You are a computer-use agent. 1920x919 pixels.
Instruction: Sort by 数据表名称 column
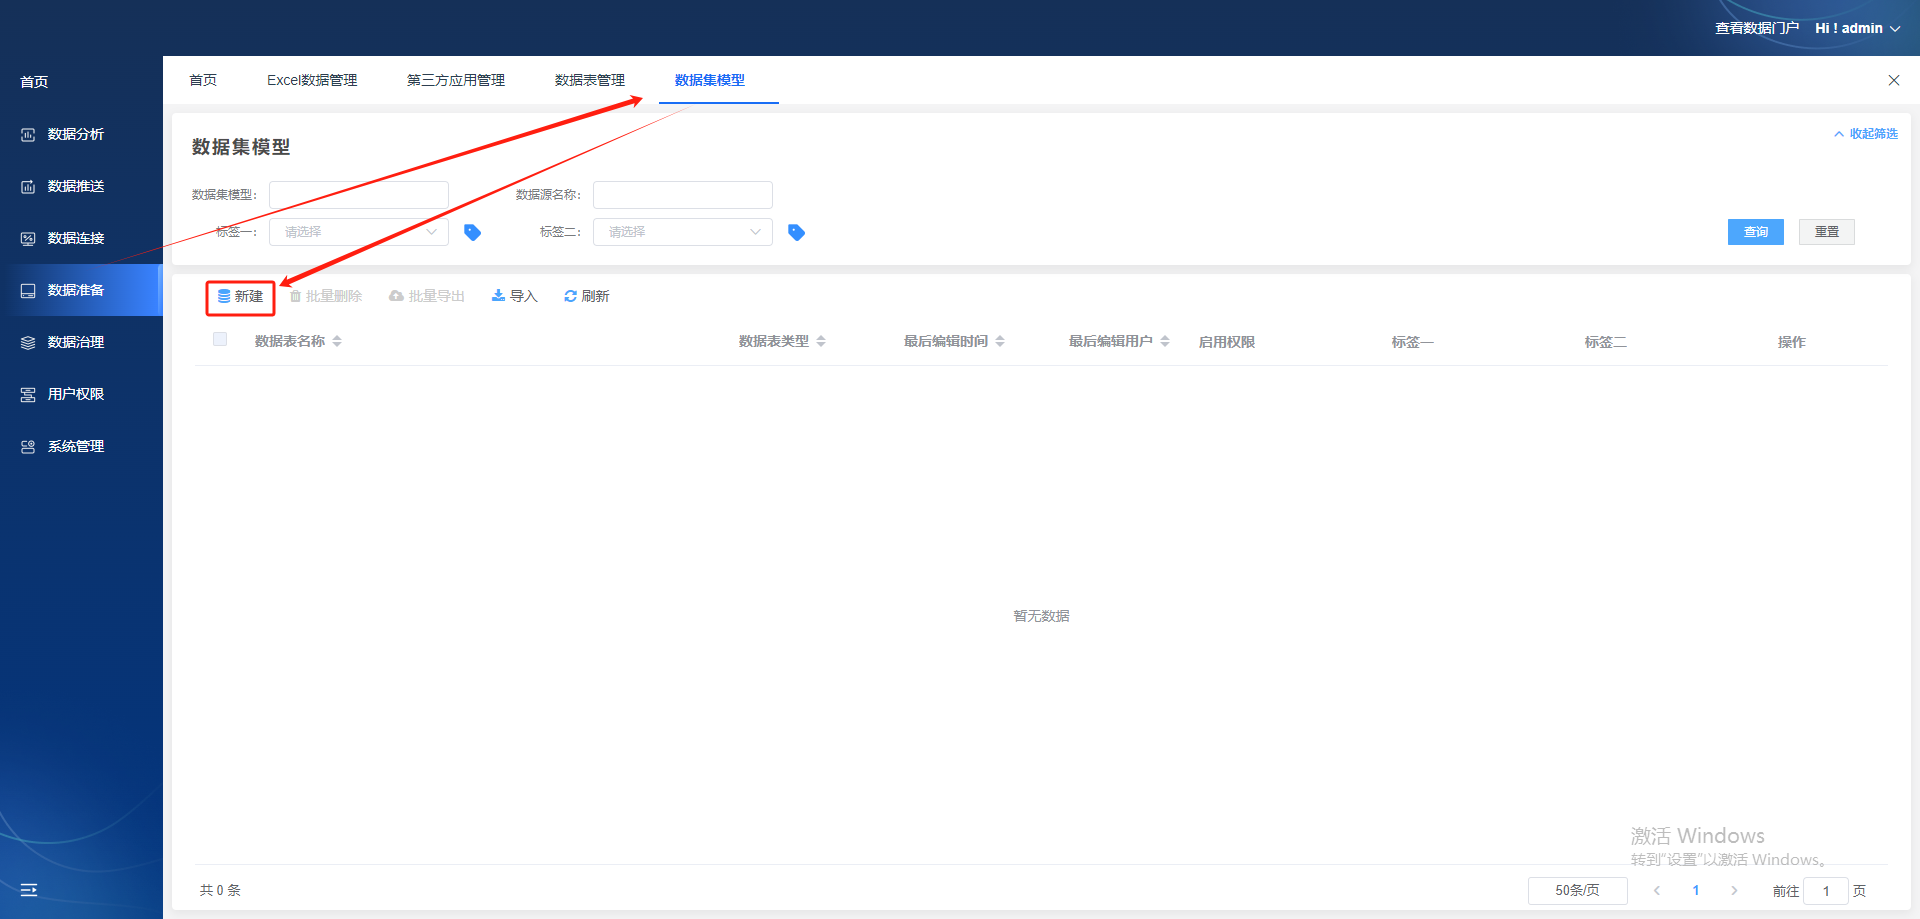pyautogui.click(x=337, y=341)
